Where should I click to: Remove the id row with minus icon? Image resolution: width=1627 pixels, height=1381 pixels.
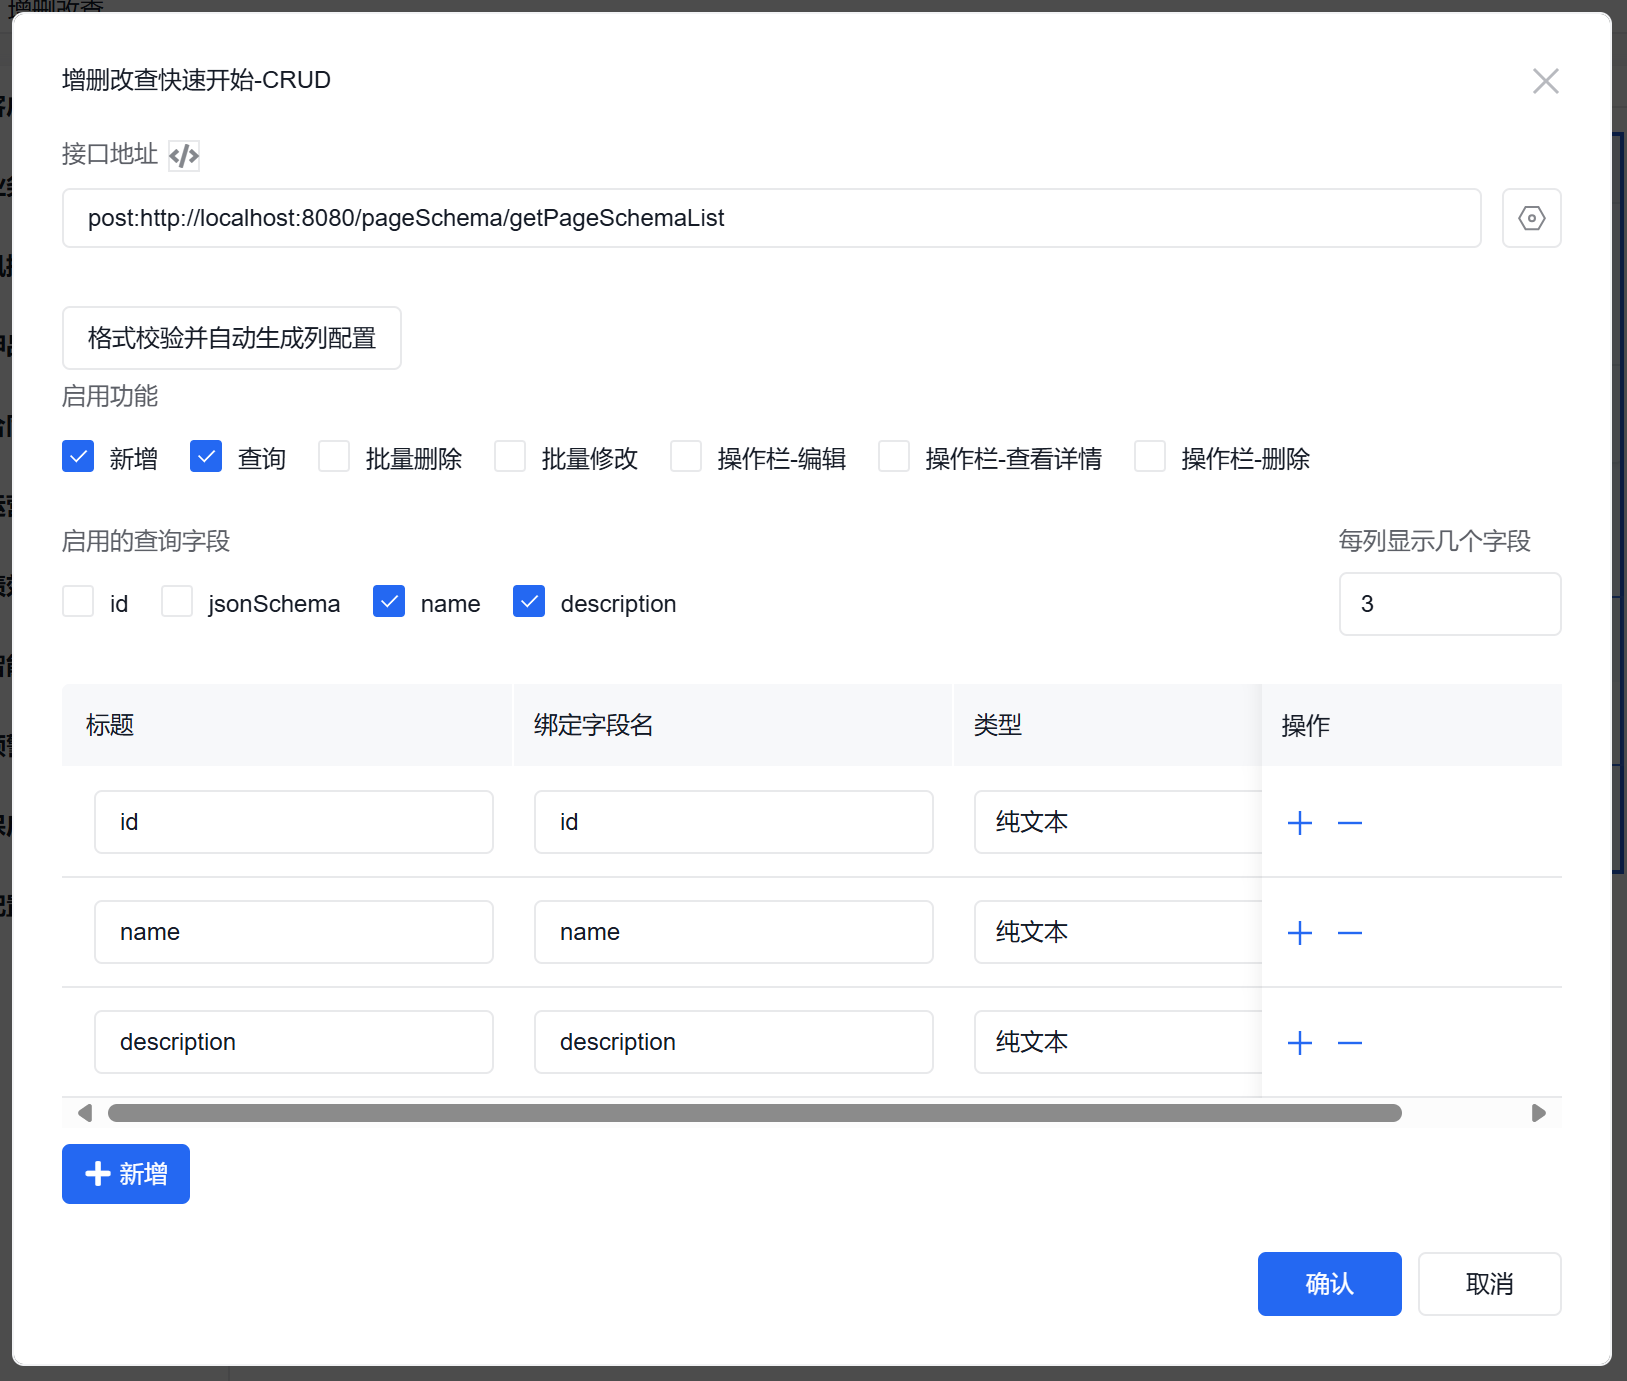(1349, 823)
